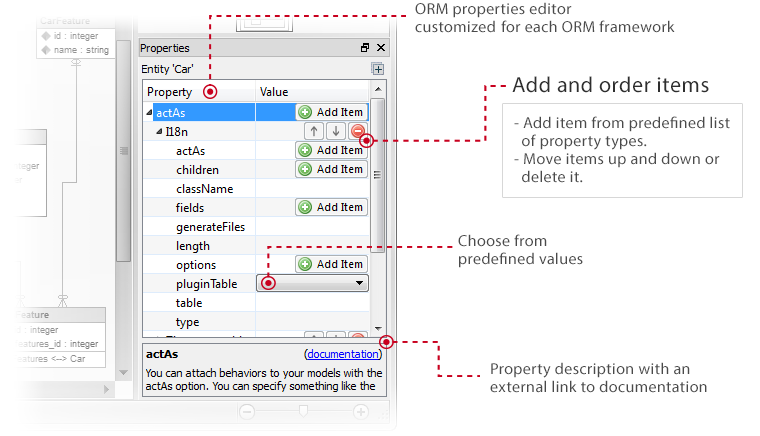Delete the I18n item with red minus icon
Image resolution: width=760 pixels, height=436 pixels.
pos(357,131)
